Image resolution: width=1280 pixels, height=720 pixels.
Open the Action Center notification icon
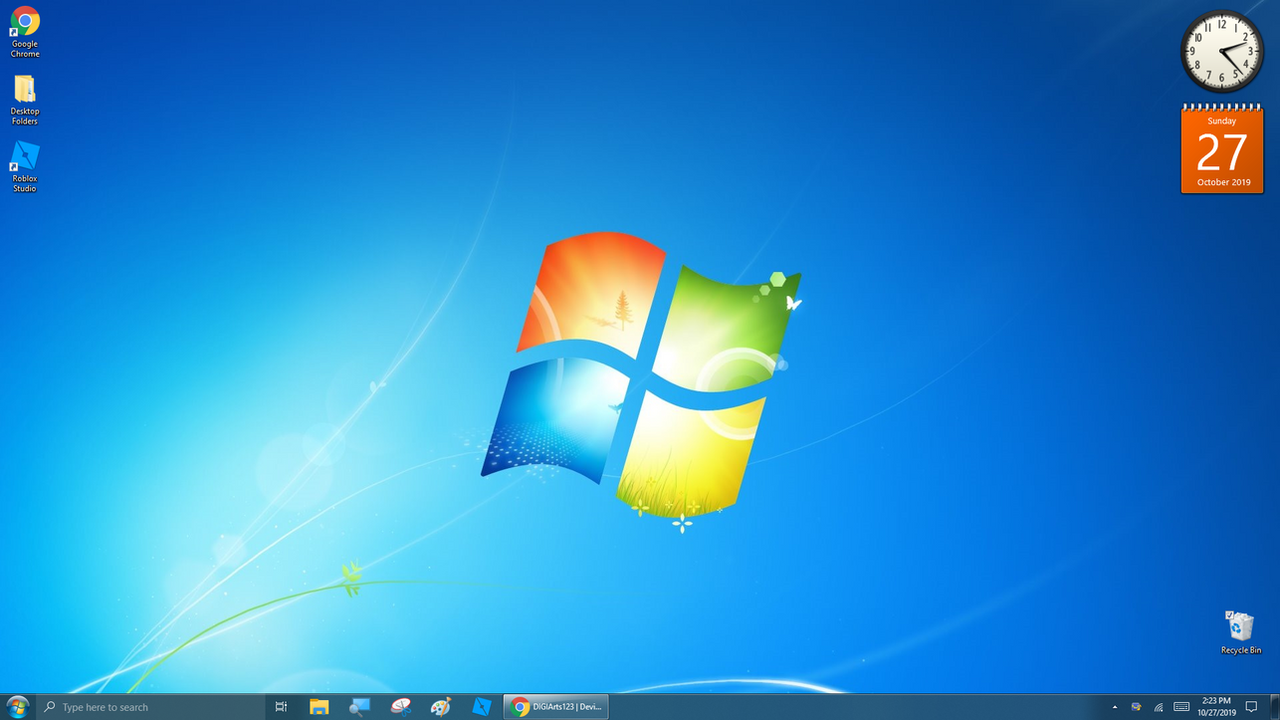point(1251,707)
